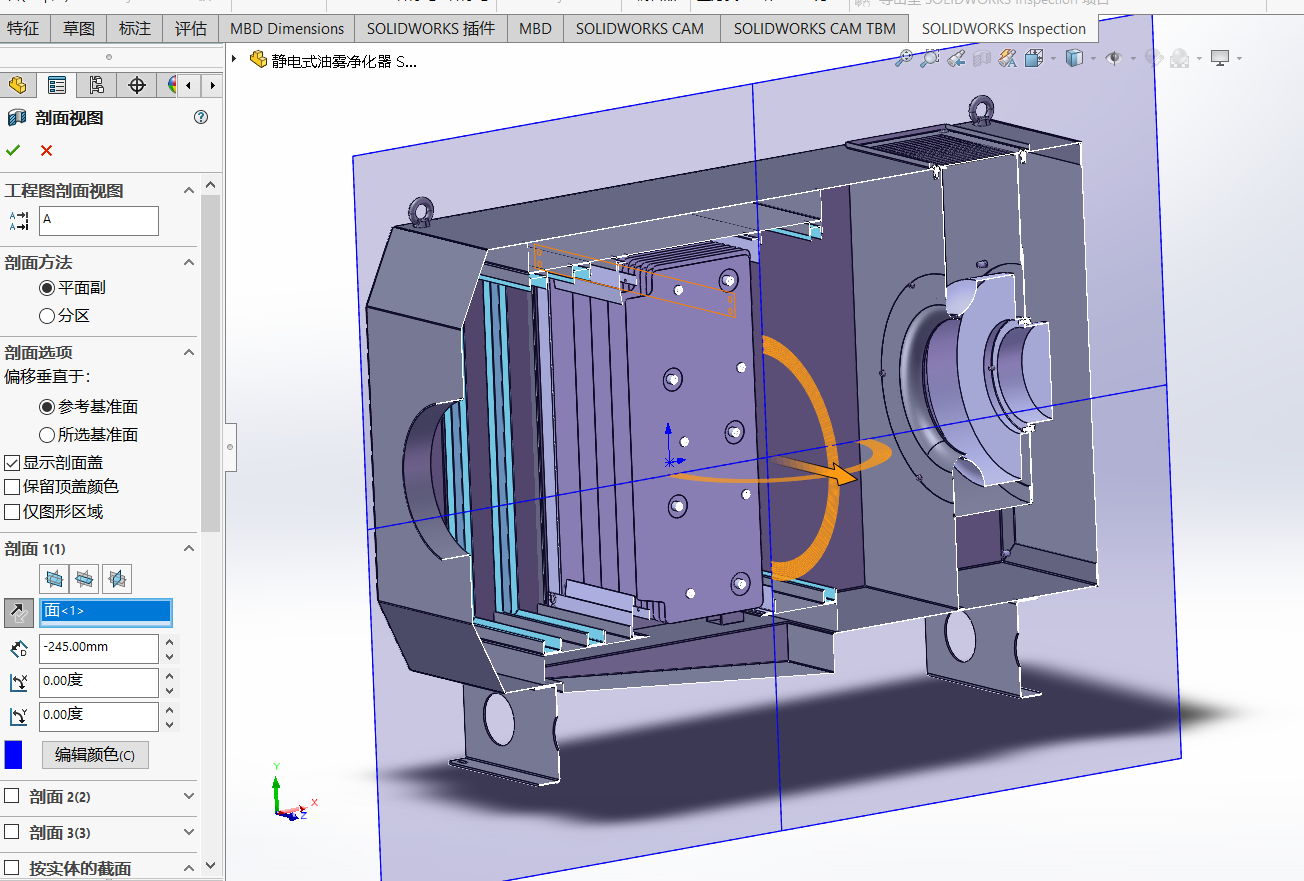Switch to the SOLIDWORKS CAM tab
Screen dimensions: 1304x881
(639, 28)
